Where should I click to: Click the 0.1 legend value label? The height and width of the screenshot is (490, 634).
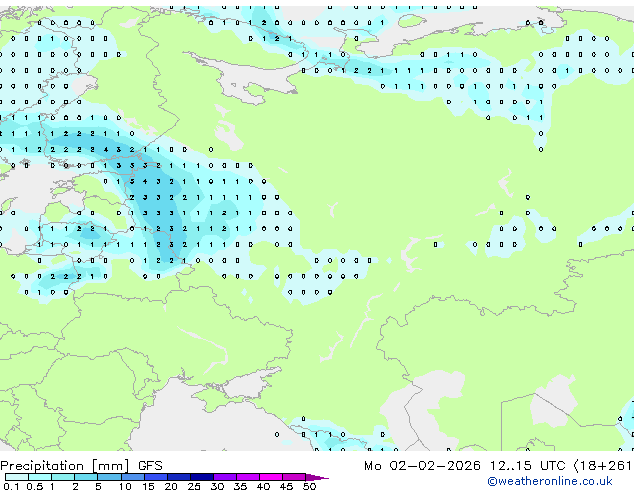(11, 486)
